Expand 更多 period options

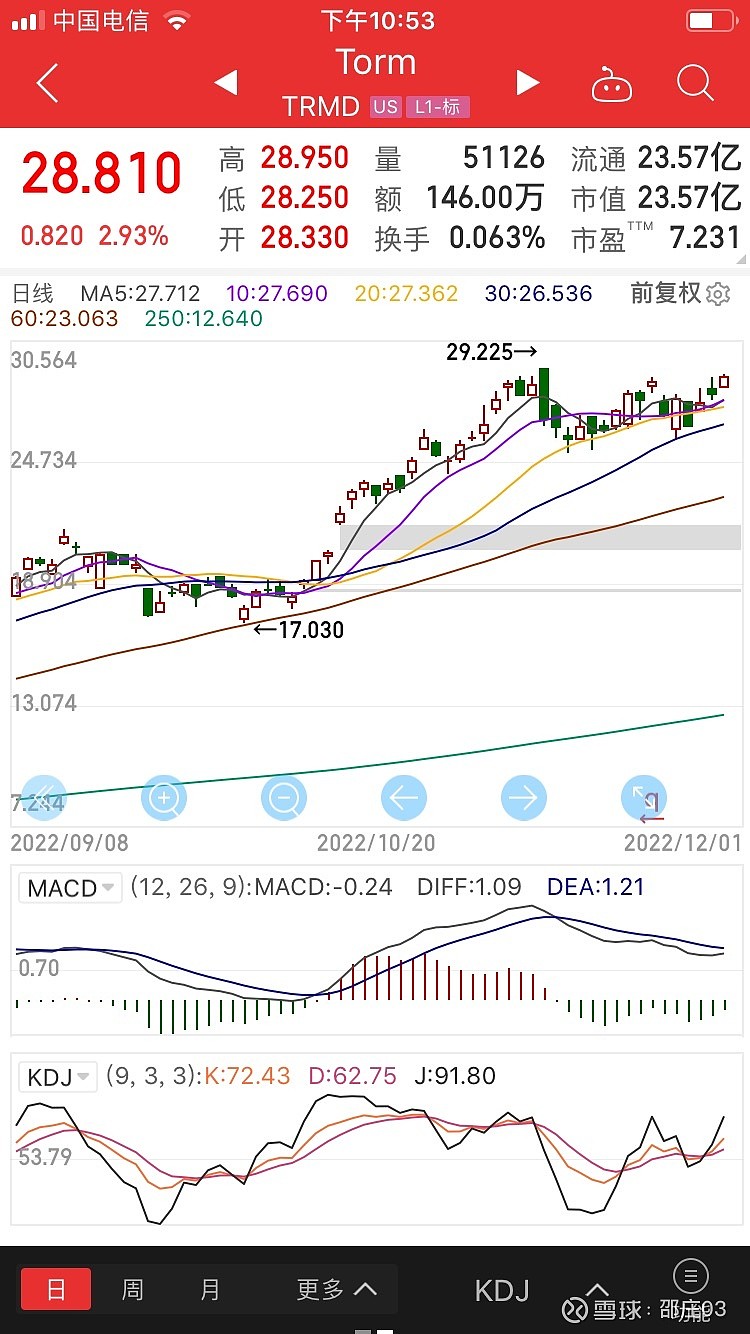click(337, 1290)
